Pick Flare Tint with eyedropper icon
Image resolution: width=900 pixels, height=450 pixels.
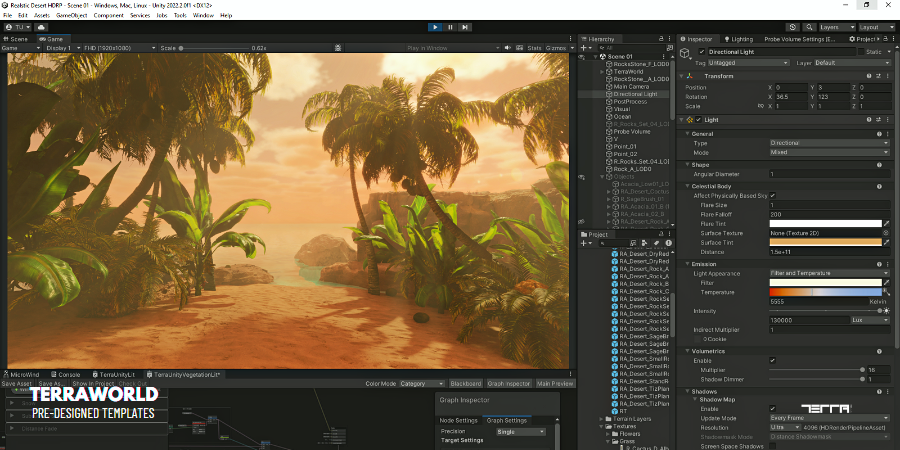(x=886, y=224)
